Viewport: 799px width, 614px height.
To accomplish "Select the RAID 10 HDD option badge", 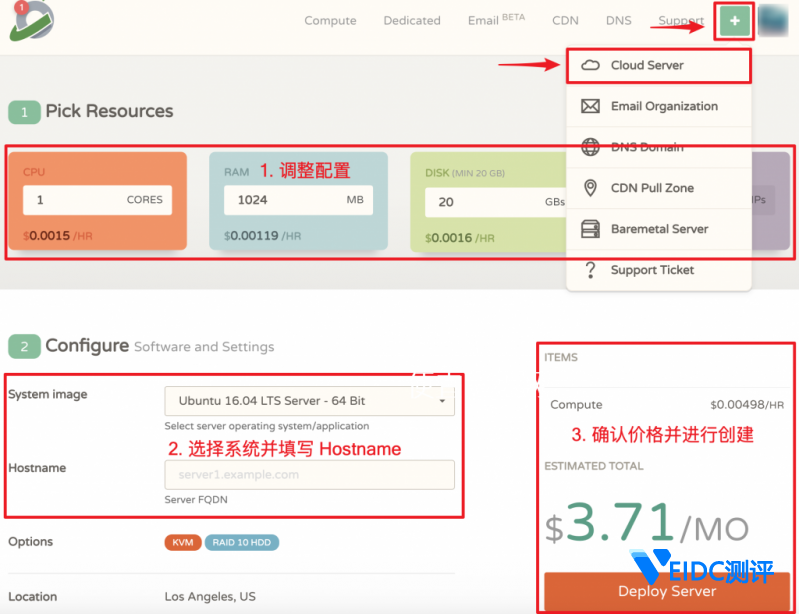I will 242,542.
